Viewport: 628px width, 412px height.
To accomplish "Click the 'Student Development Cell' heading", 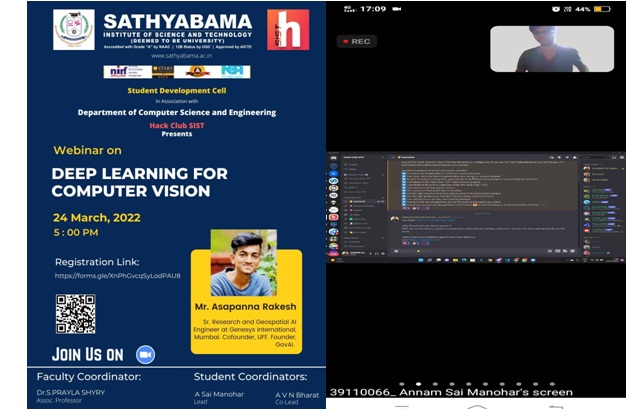I will (177, 90).
